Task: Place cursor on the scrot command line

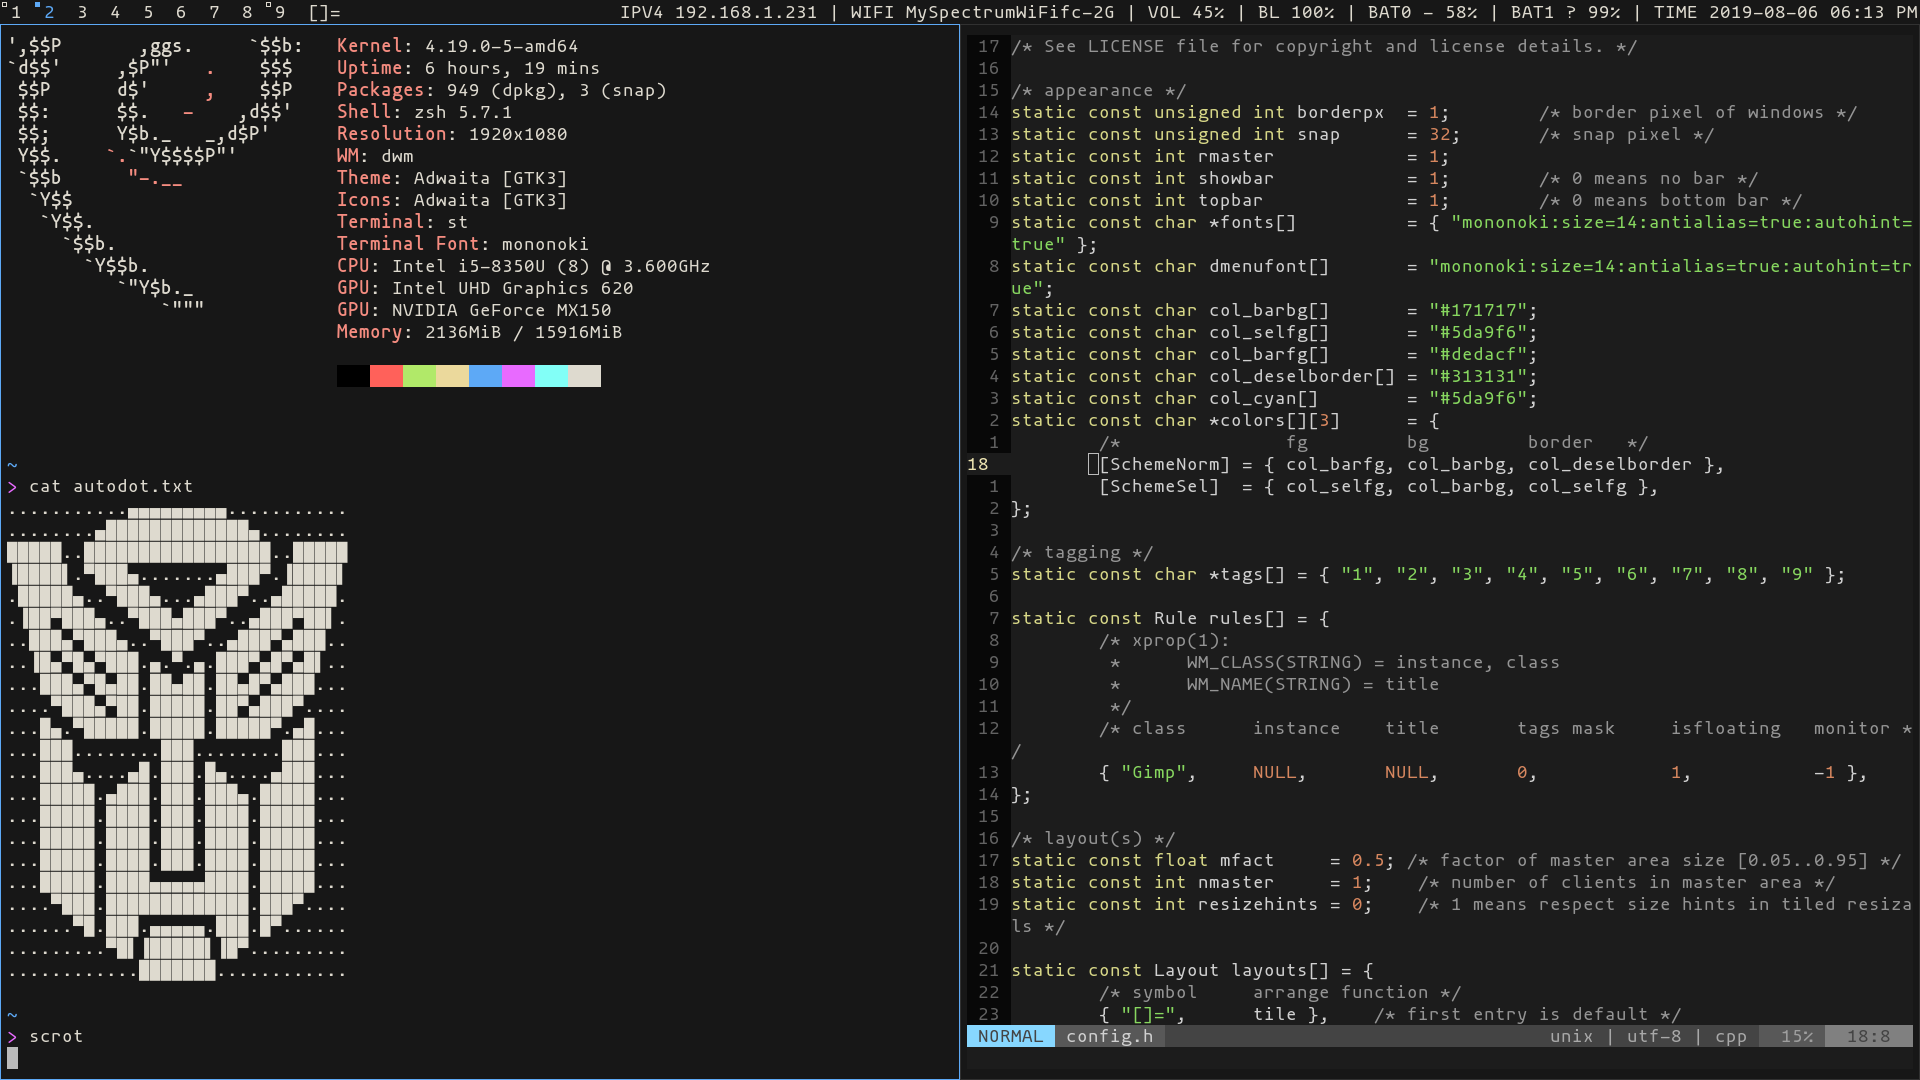Action: click(56, 1036)
